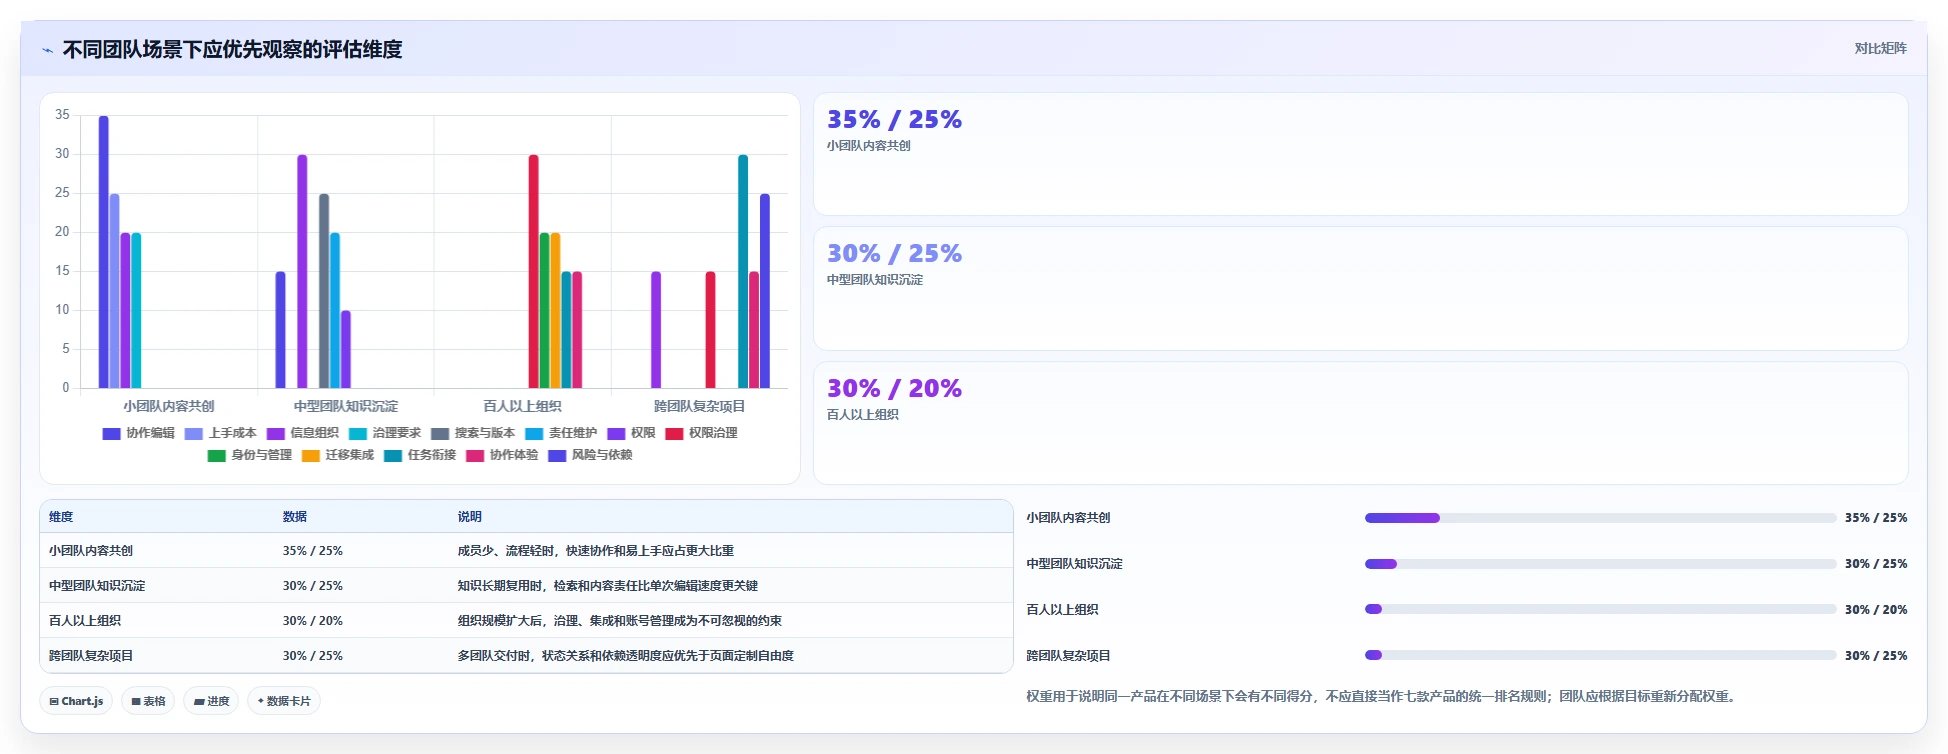Toggle the 权限治理 legend entry
This screenshot has height=754, width=1948.
(701, 433)
